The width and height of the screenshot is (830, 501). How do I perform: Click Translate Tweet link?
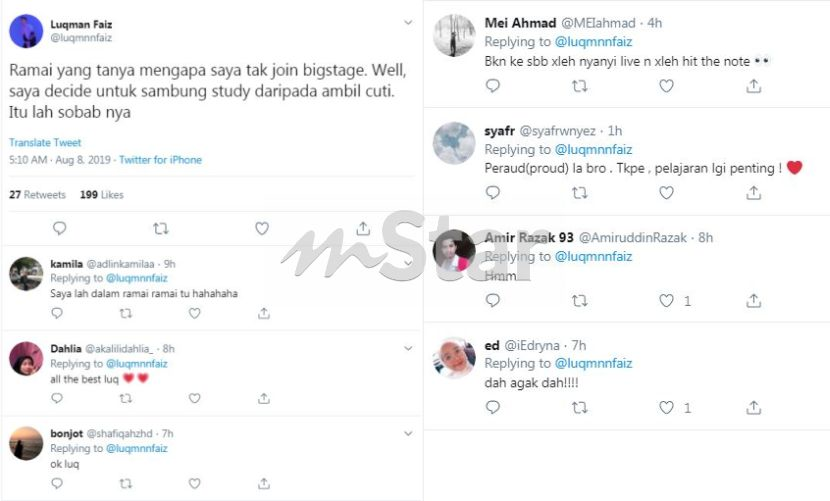(x=45, y=142)
